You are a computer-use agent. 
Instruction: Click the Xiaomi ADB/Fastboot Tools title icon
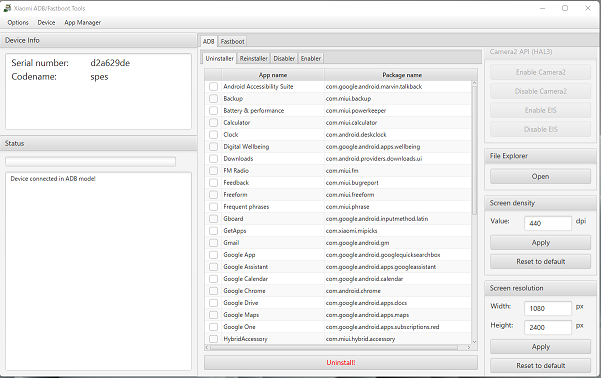(7, 8)
